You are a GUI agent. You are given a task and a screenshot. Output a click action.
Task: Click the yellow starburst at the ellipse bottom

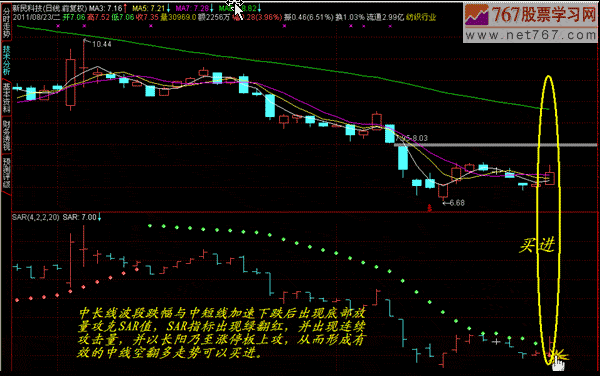(559, 356)
